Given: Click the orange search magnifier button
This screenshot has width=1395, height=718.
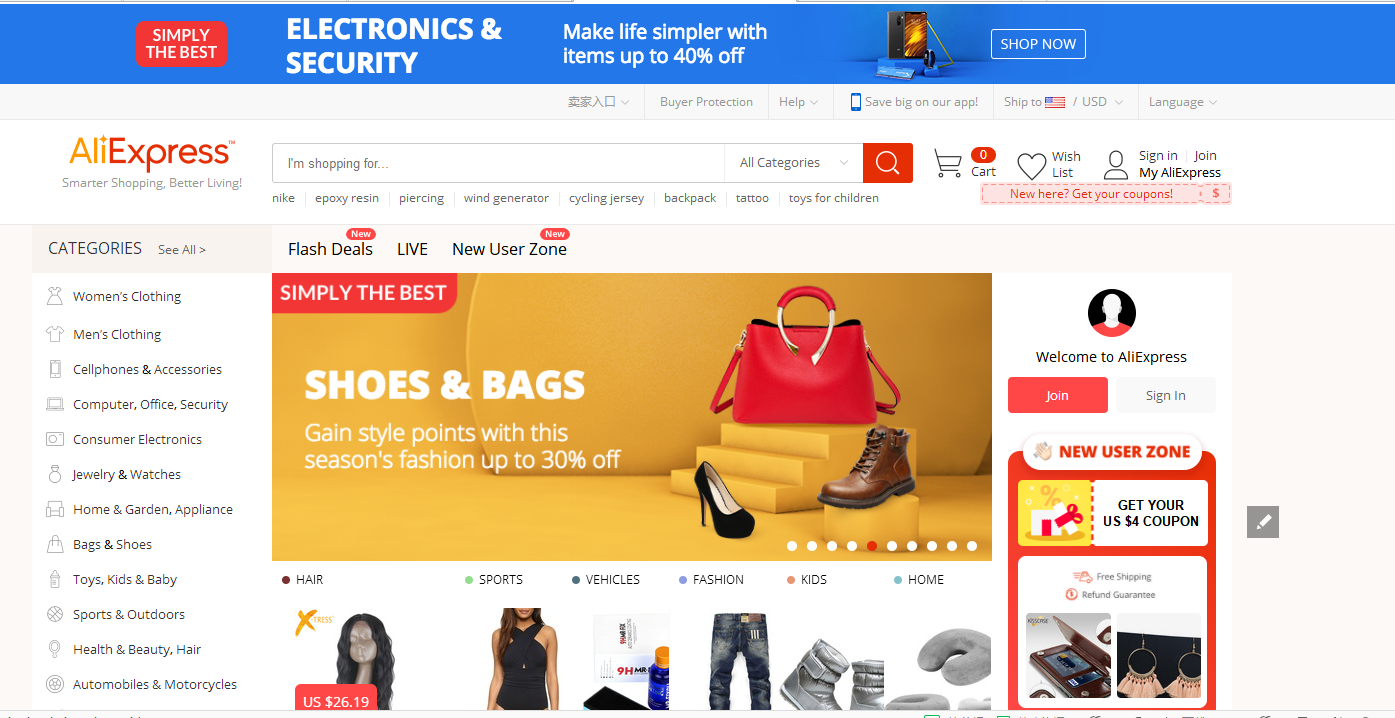Looking at the screenshot, I should (x=888, y=163).
